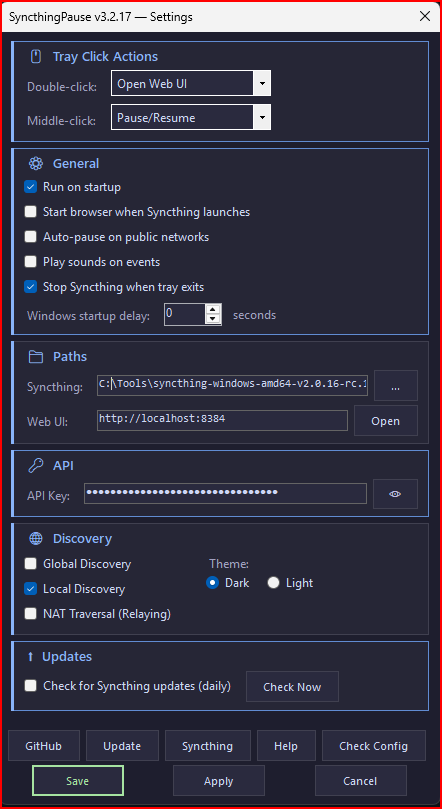This screenshot has width=442, height=809.
Task: Click the up-arrow icon beside Updates
Action: point(30,656)
